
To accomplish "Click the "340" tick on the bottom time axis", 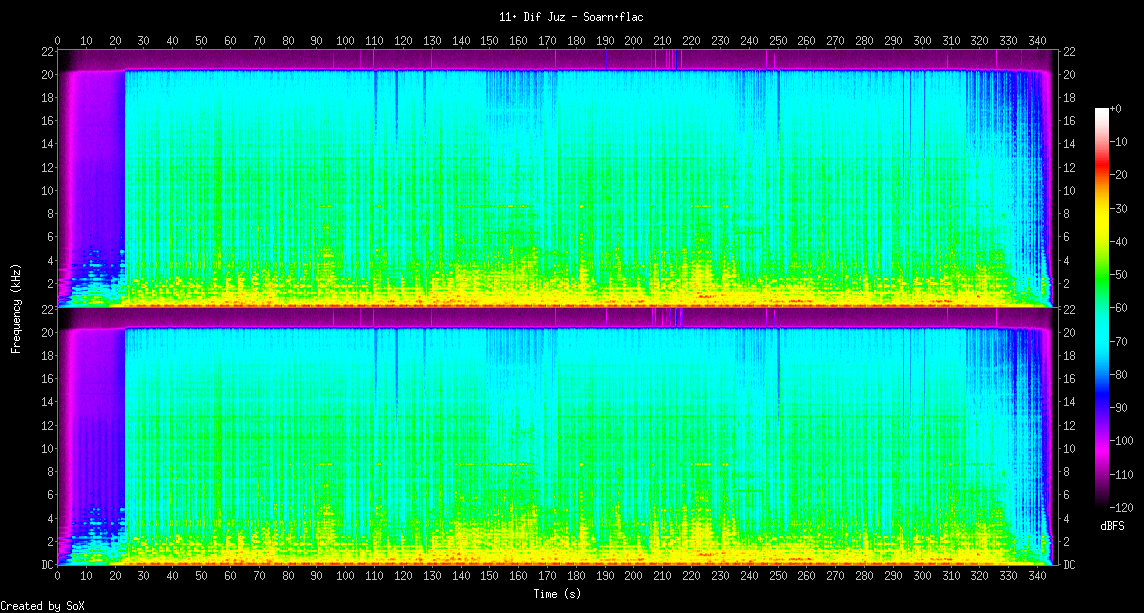I will pos(1036,577).
